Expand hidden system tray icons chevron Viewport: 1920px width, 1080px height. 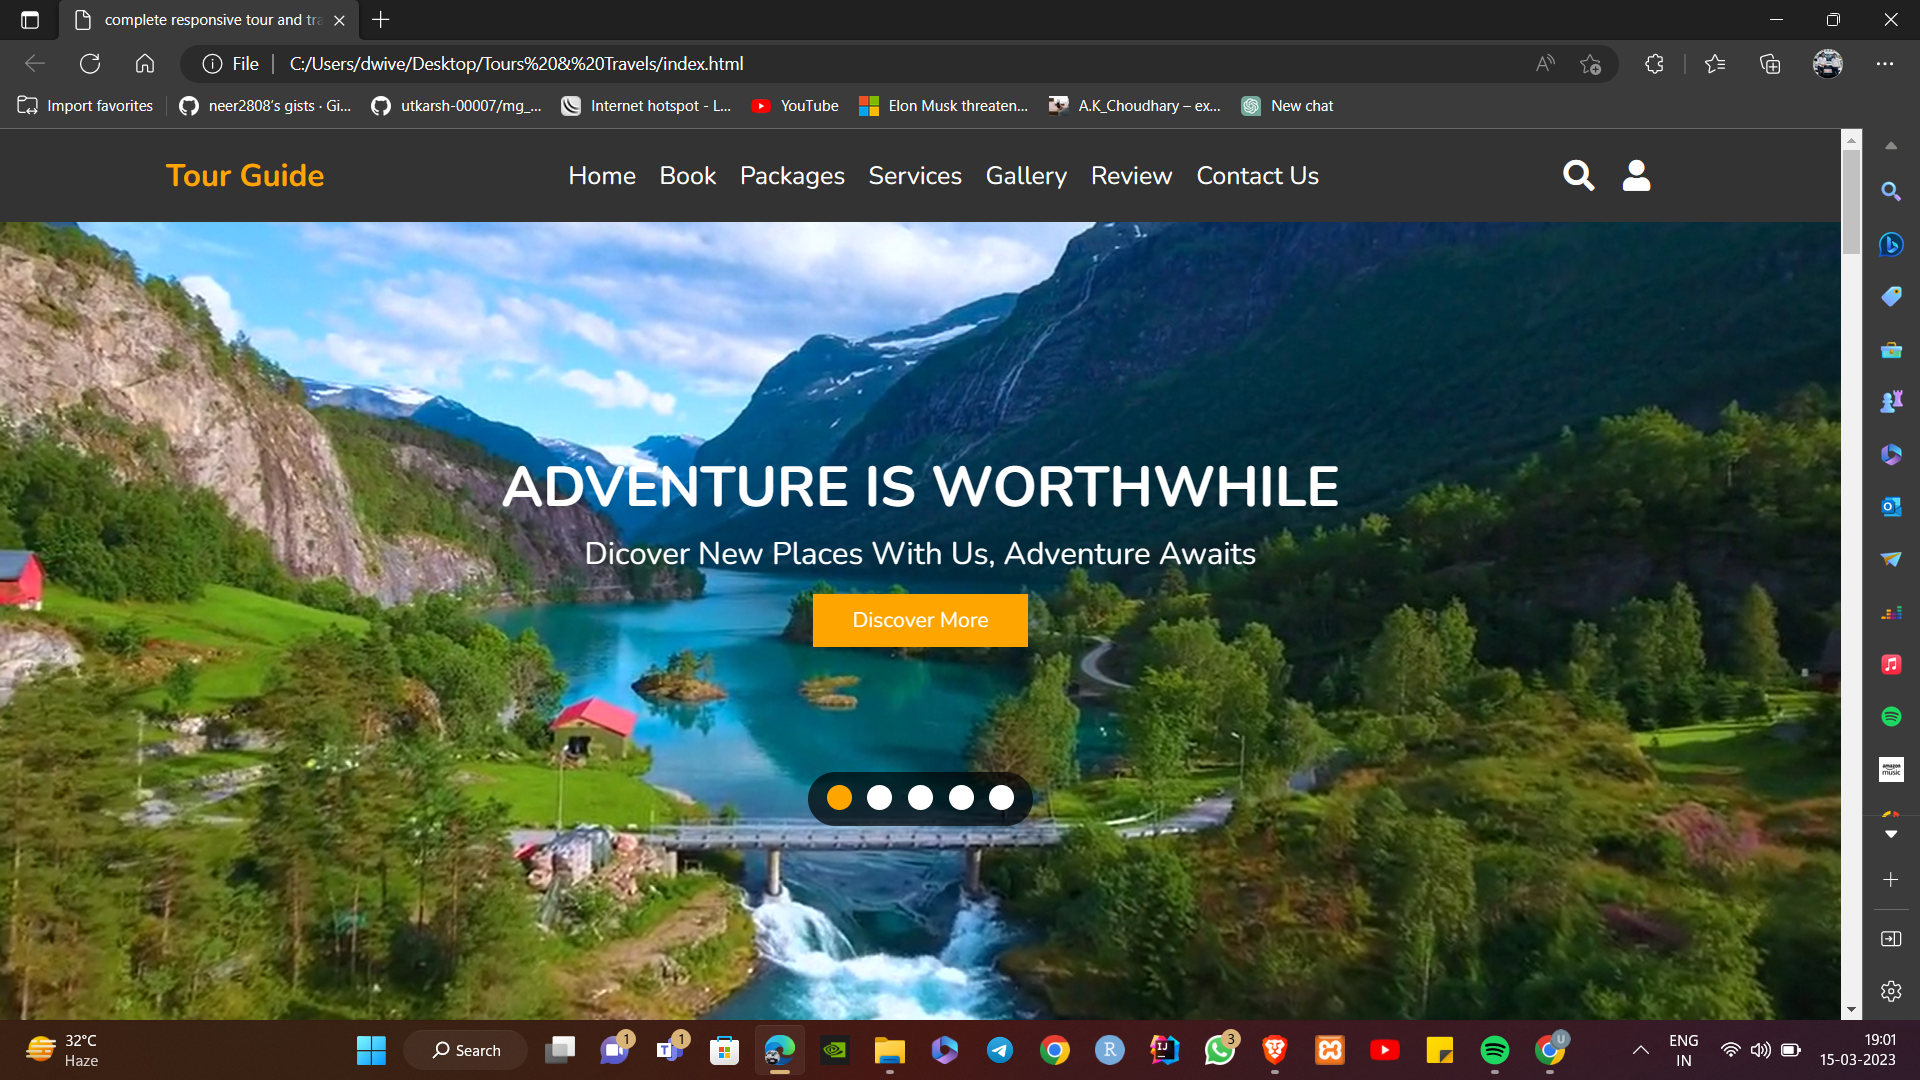tap(1640, 1050)
